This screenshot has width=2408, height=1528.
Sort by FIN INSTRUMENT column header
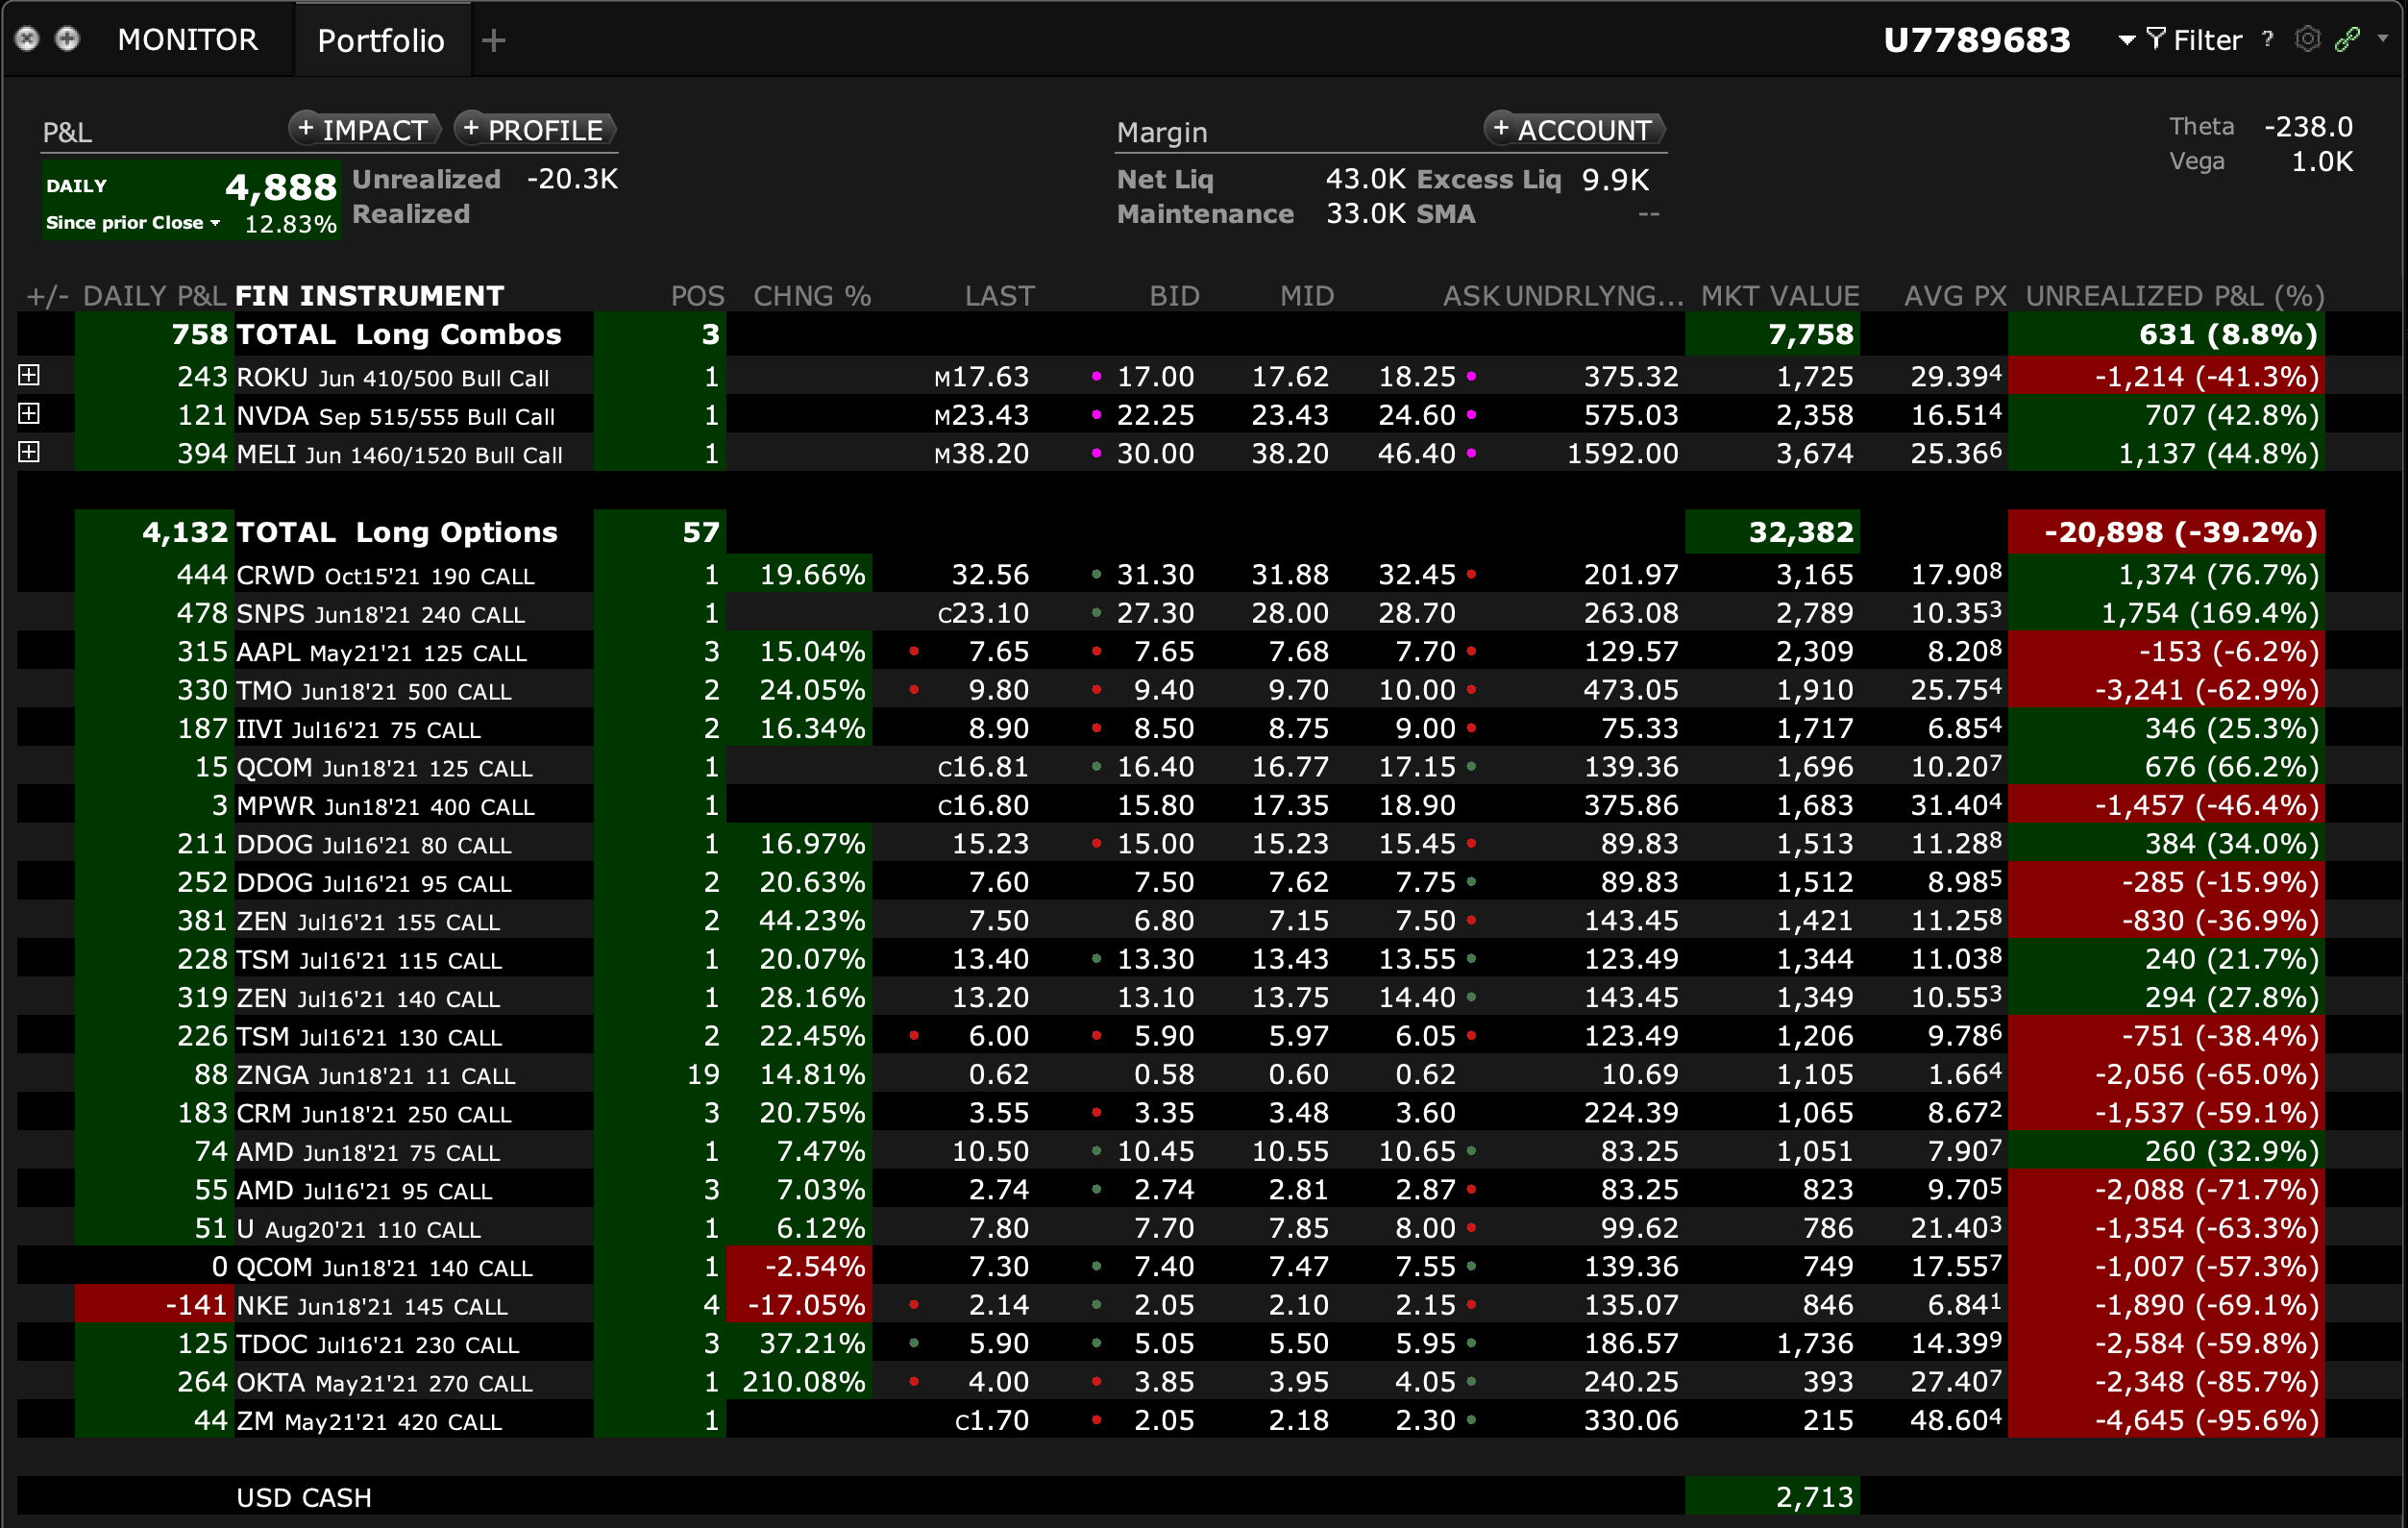point(369,296)
